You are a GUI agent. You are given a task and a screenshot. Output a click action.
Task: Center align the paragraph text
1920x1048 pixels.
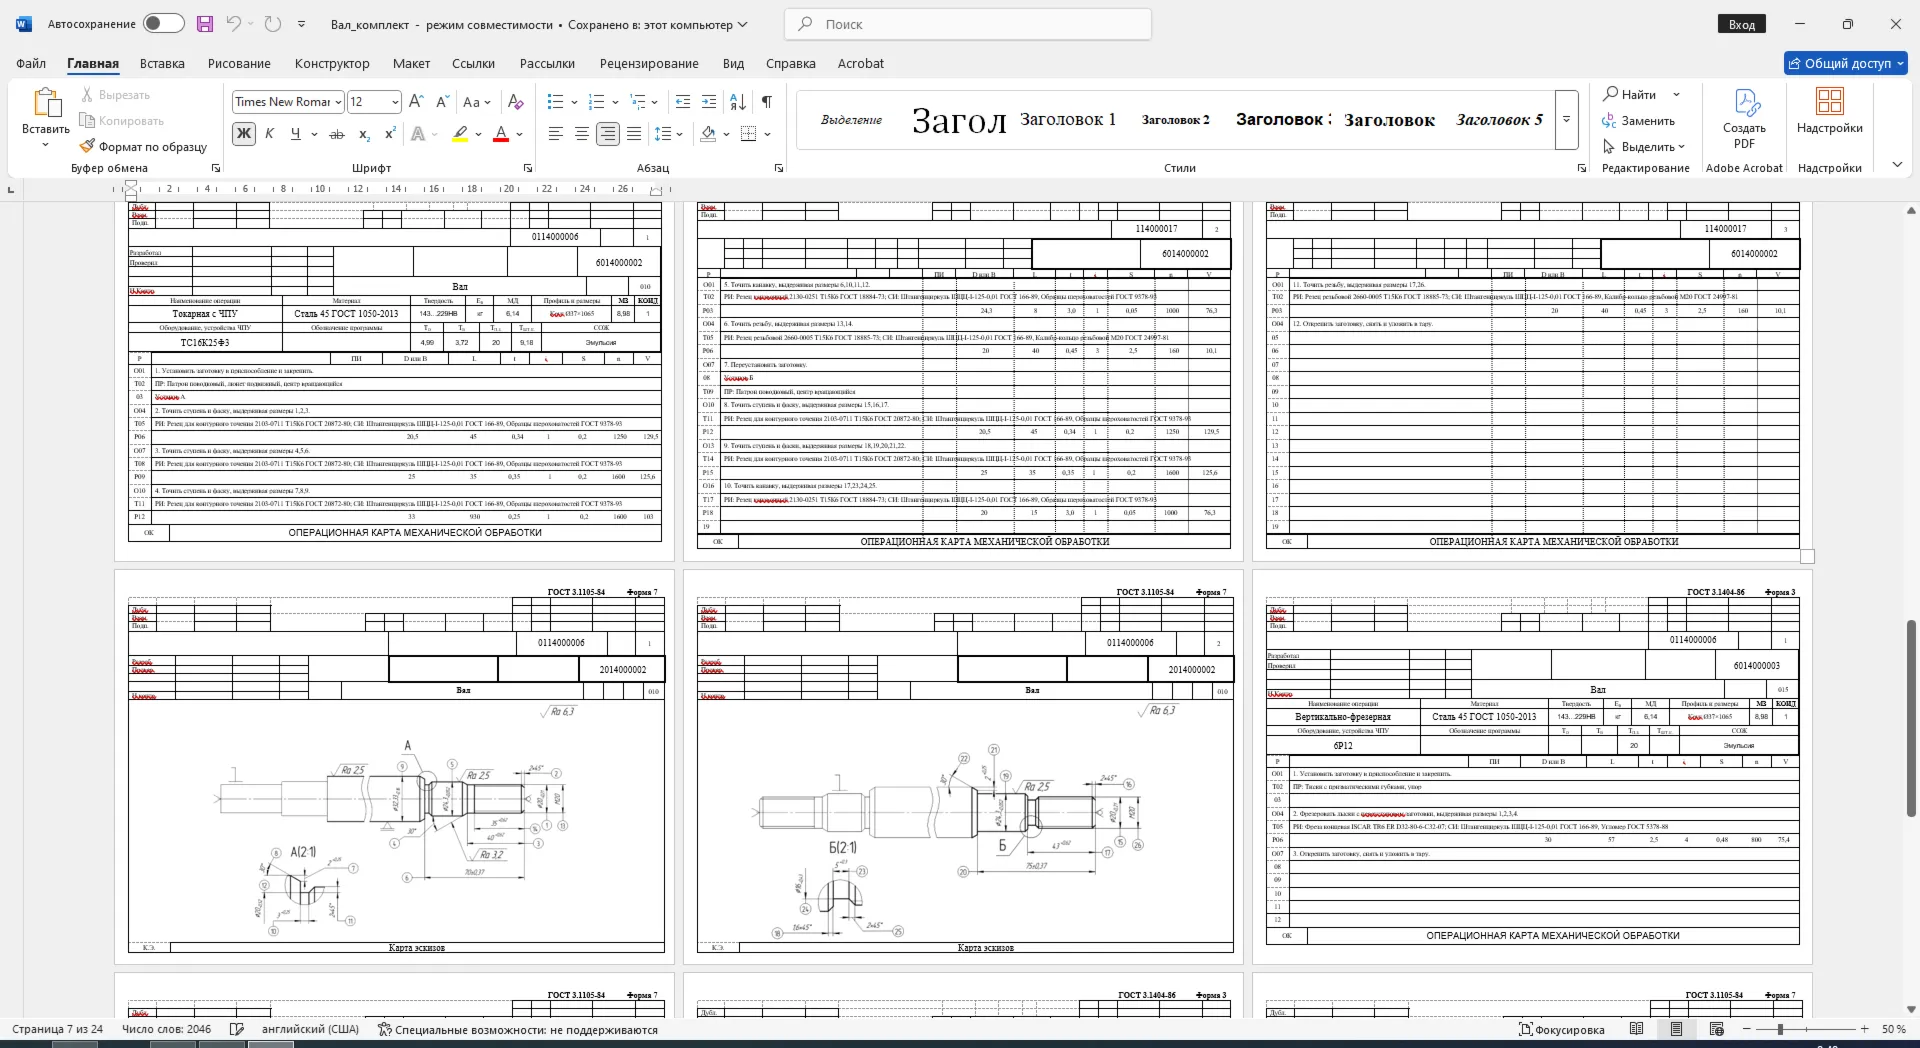[581, 133]
